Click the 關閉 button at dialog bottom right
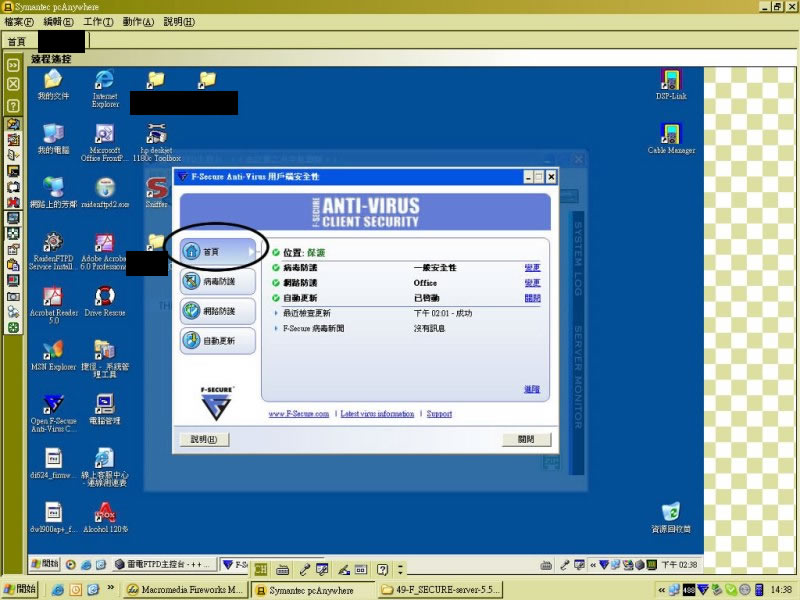 coord(526,439)
